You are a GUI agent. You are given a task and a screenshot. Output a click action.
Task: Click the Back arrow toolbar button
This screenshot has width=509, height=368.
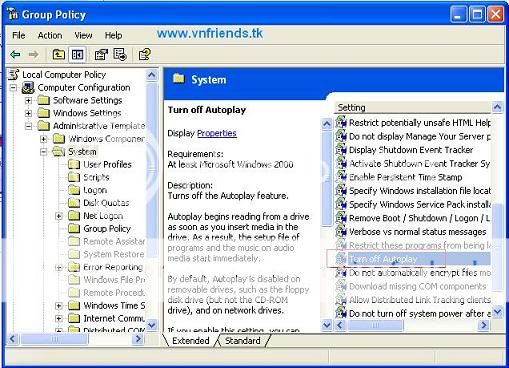15,54
